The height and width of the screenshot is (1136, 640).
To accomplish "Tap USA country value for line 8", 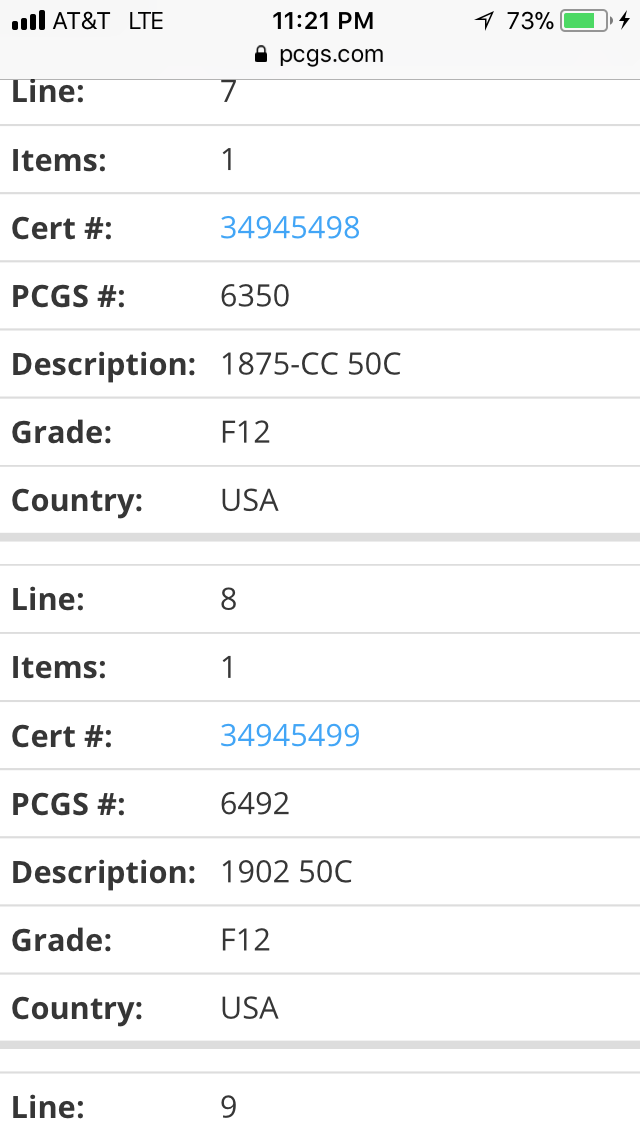I will (x=249, y=1008).
